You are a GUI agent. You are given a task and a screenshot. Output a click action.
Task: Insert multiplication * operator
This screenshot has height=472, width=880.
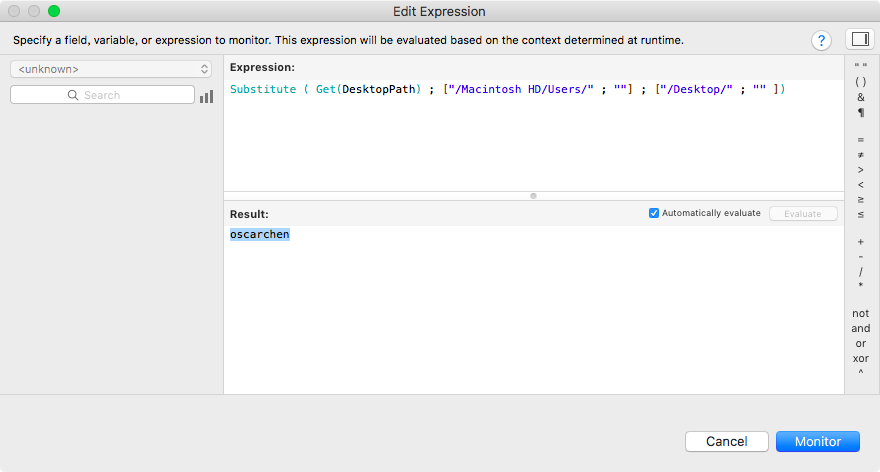pyautogui.click(x=860, y=286)
